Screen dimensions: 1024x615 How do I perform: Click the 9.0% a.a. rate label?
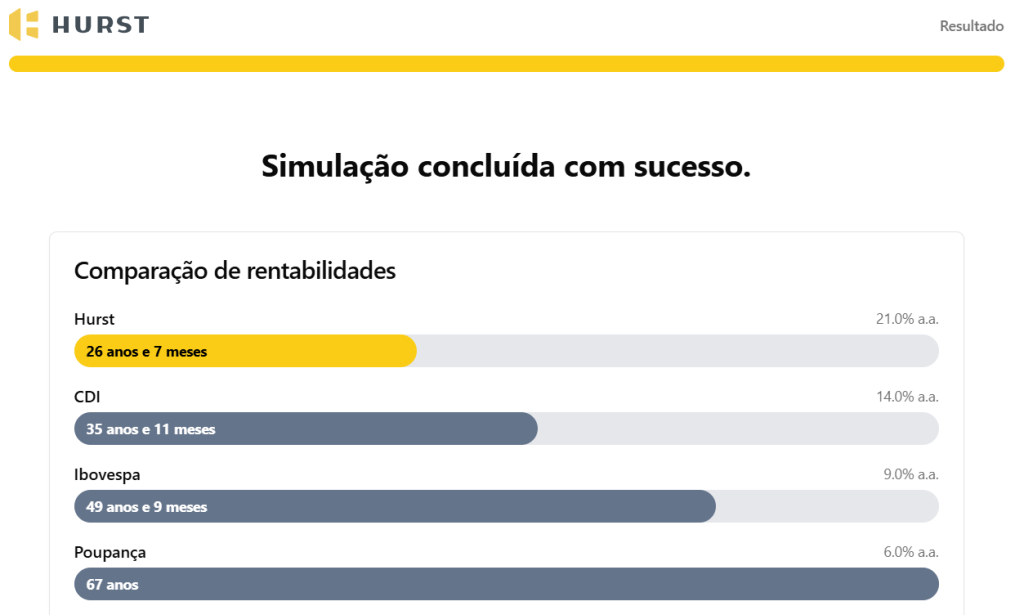pos(910,475)
